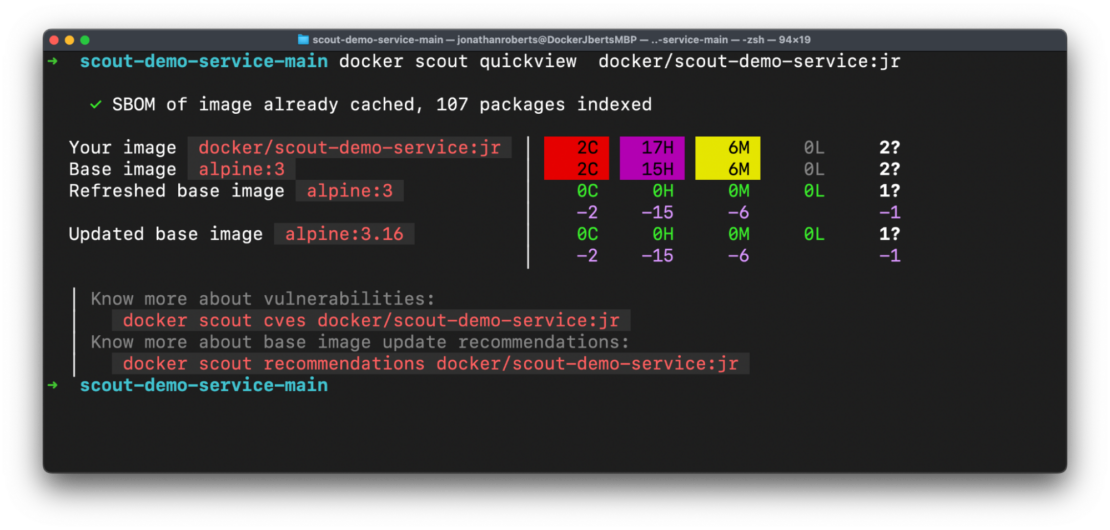Click the green prompt arrow on the last line

pos(53,385)
